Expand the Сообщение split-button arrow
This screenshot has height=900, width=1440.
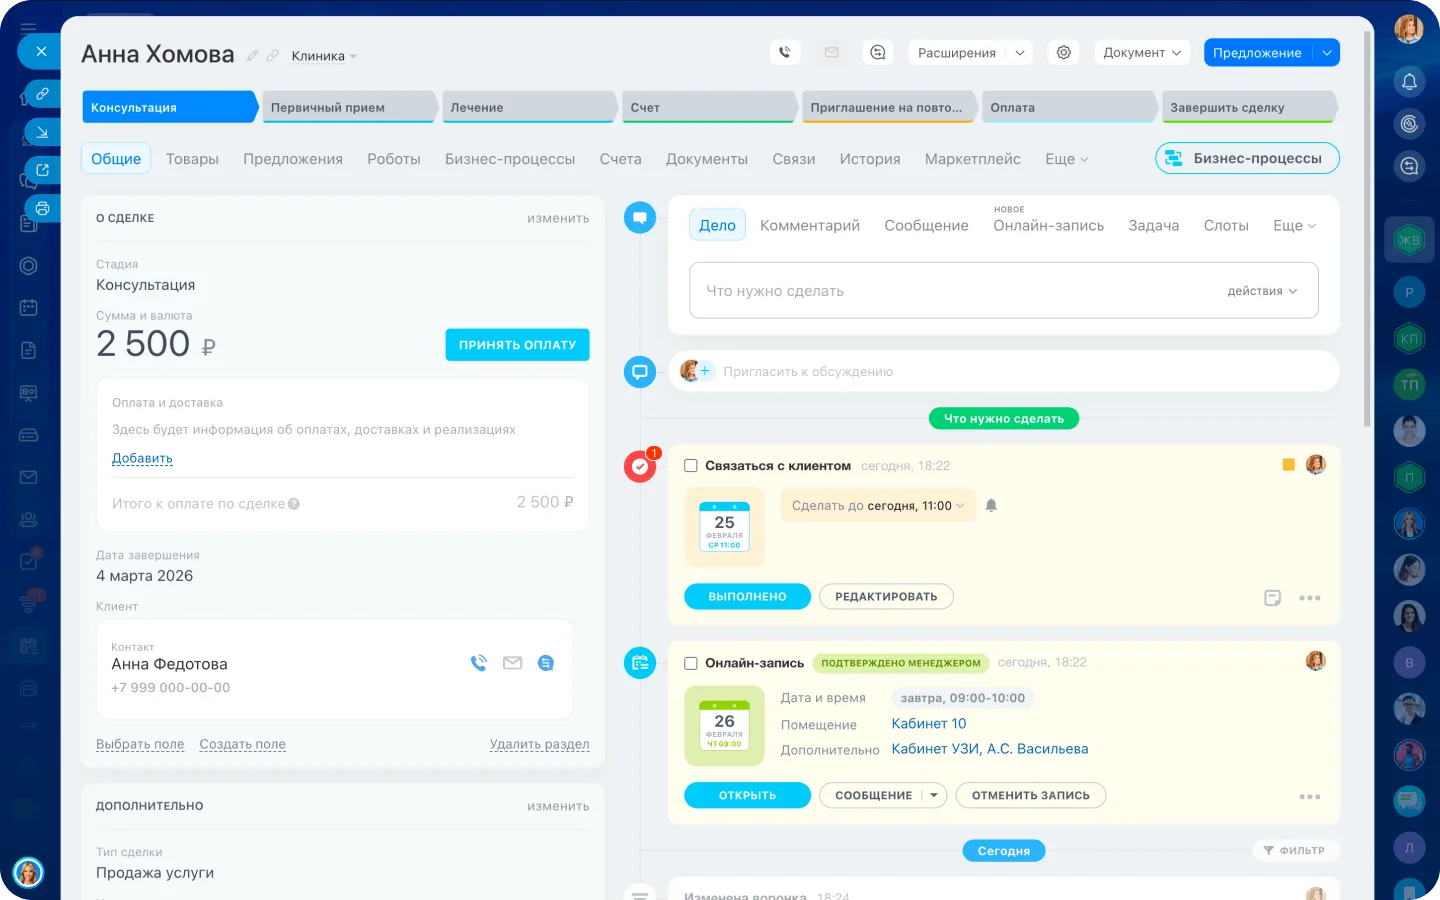tap(934, 796)
